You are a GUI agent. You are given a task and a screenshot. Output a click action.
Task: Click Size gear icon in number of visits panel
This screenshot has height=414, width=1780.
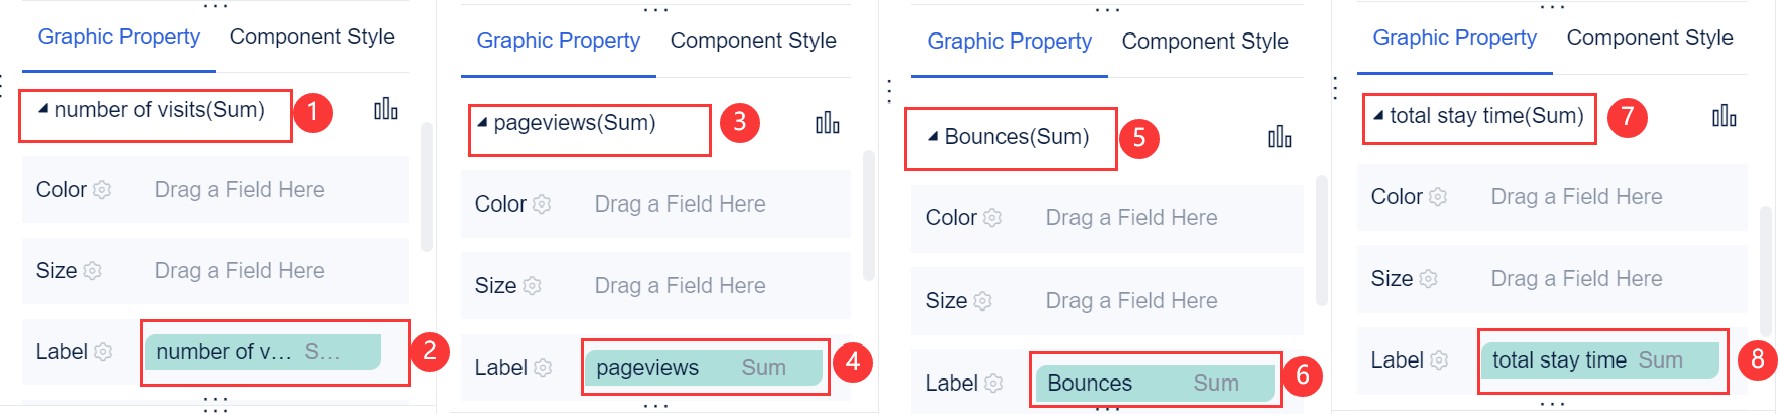pyautogui.click(x=93, y=271)
